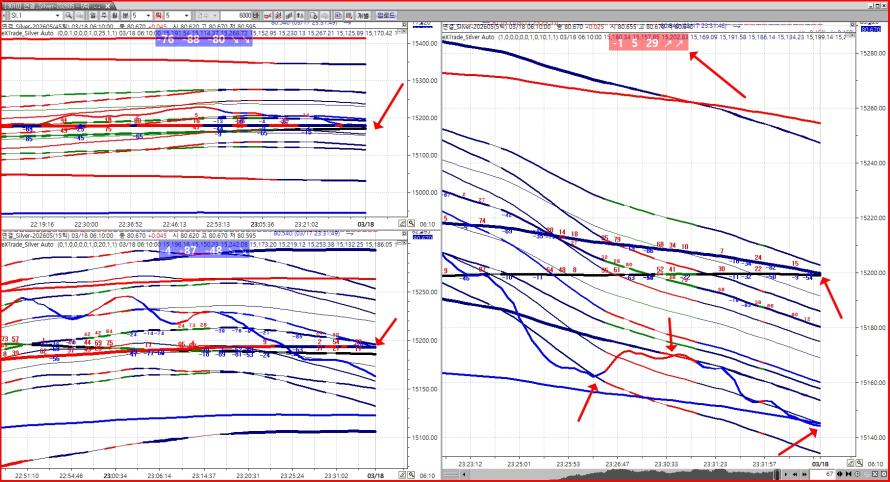Open chart tools icon at bottom-left chart bottom
Screen dimensions: 890x482
(402, 475)
